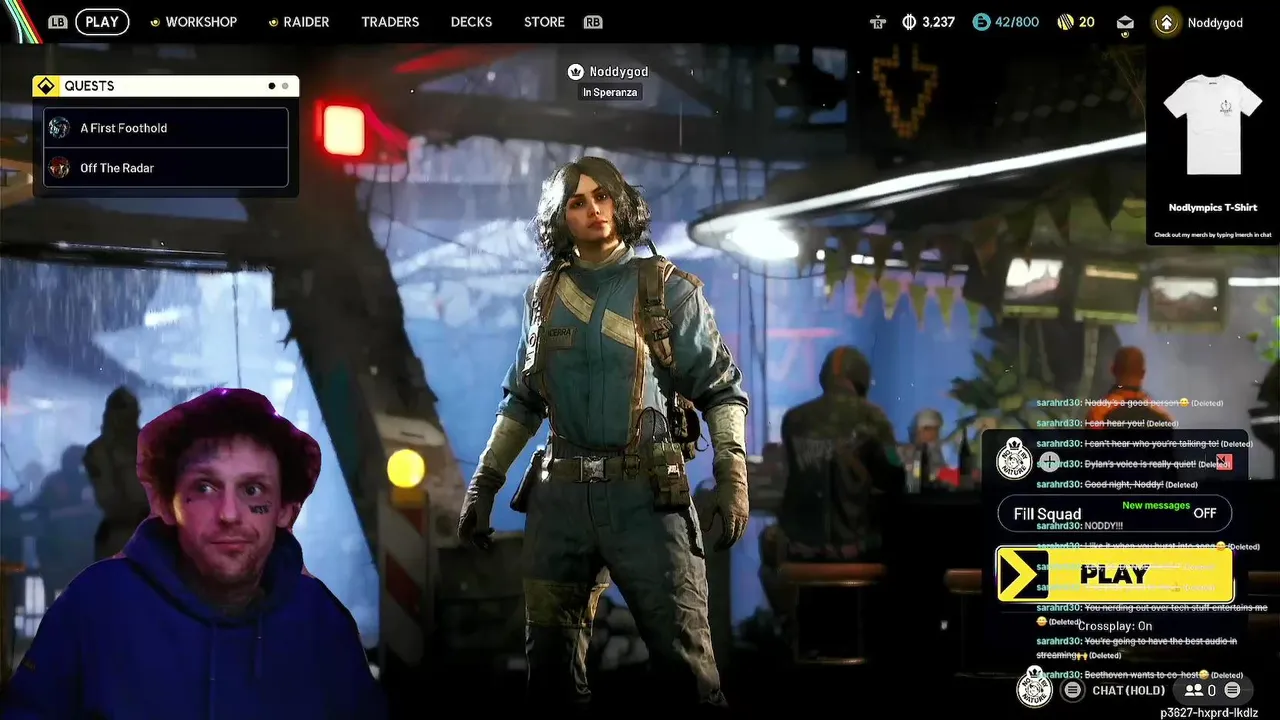Open the raider outfit icon in top bar
Screen dimensions: 1280x720
click(878, 22)
